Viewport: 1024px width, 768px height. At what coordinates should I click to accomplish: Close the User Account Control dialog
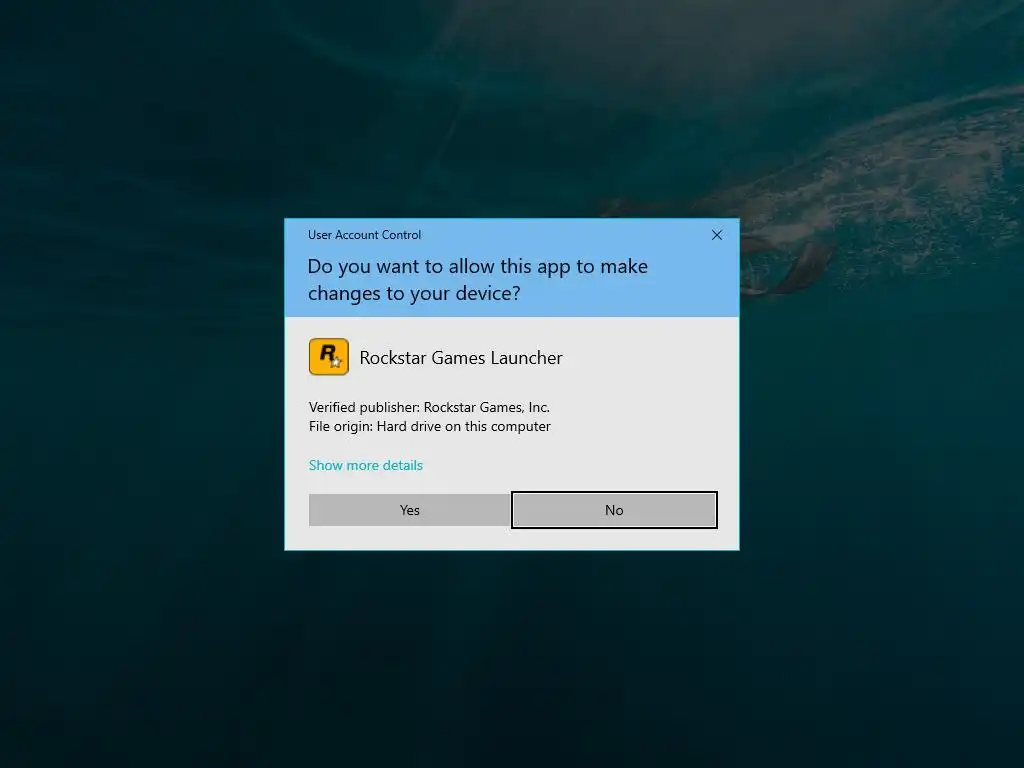(x=716, y=235)
